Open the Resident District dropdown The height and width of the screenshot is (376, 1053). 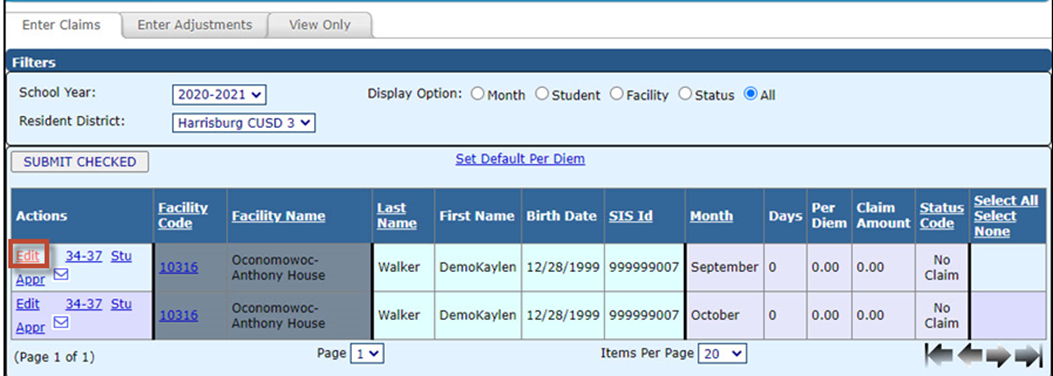244,123
